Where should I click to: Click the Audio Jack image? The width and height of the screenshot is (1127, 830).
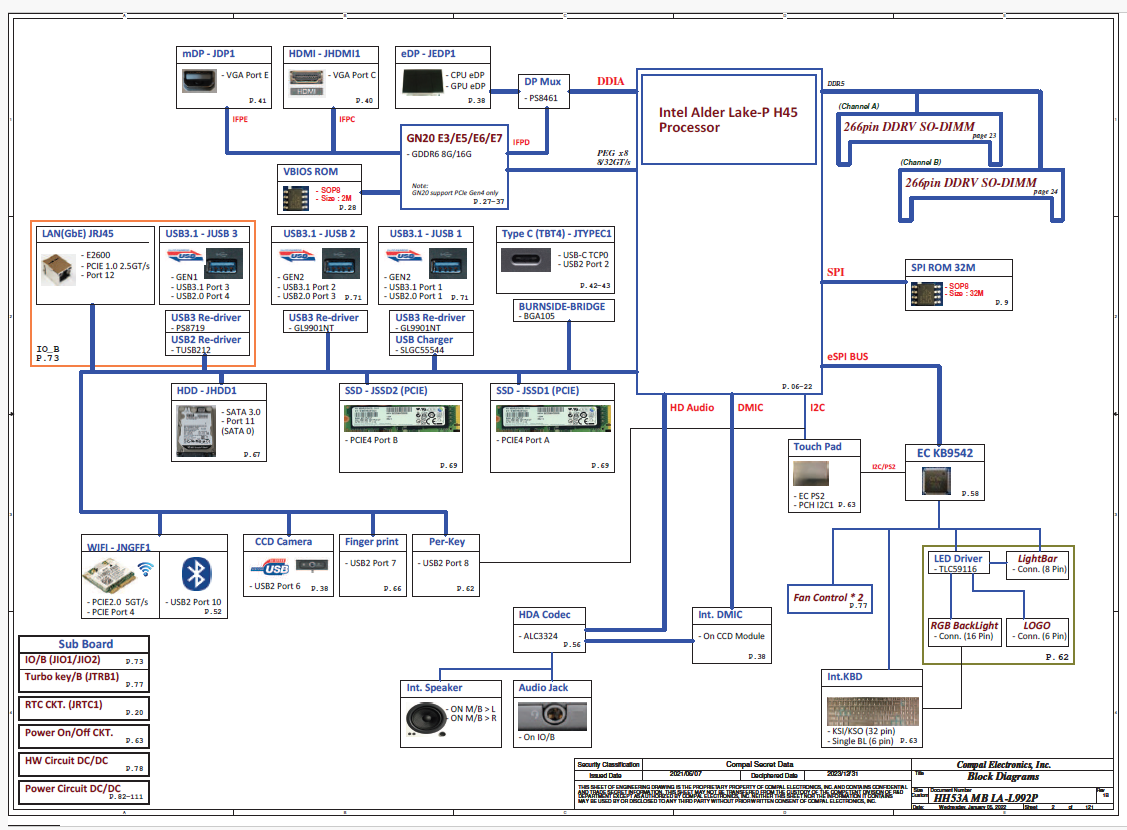point(552,716)
